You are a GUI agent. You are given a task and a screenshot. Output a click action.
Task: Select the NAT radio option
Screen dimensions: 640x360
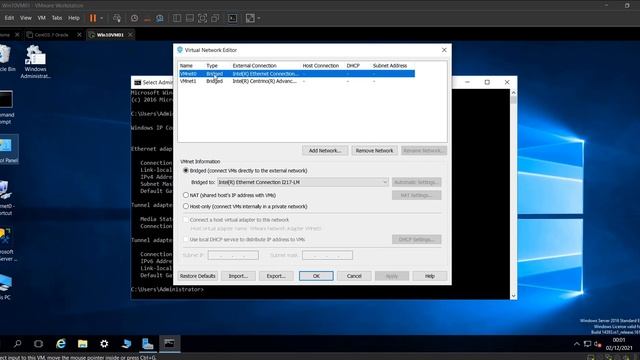click(186, 195)
